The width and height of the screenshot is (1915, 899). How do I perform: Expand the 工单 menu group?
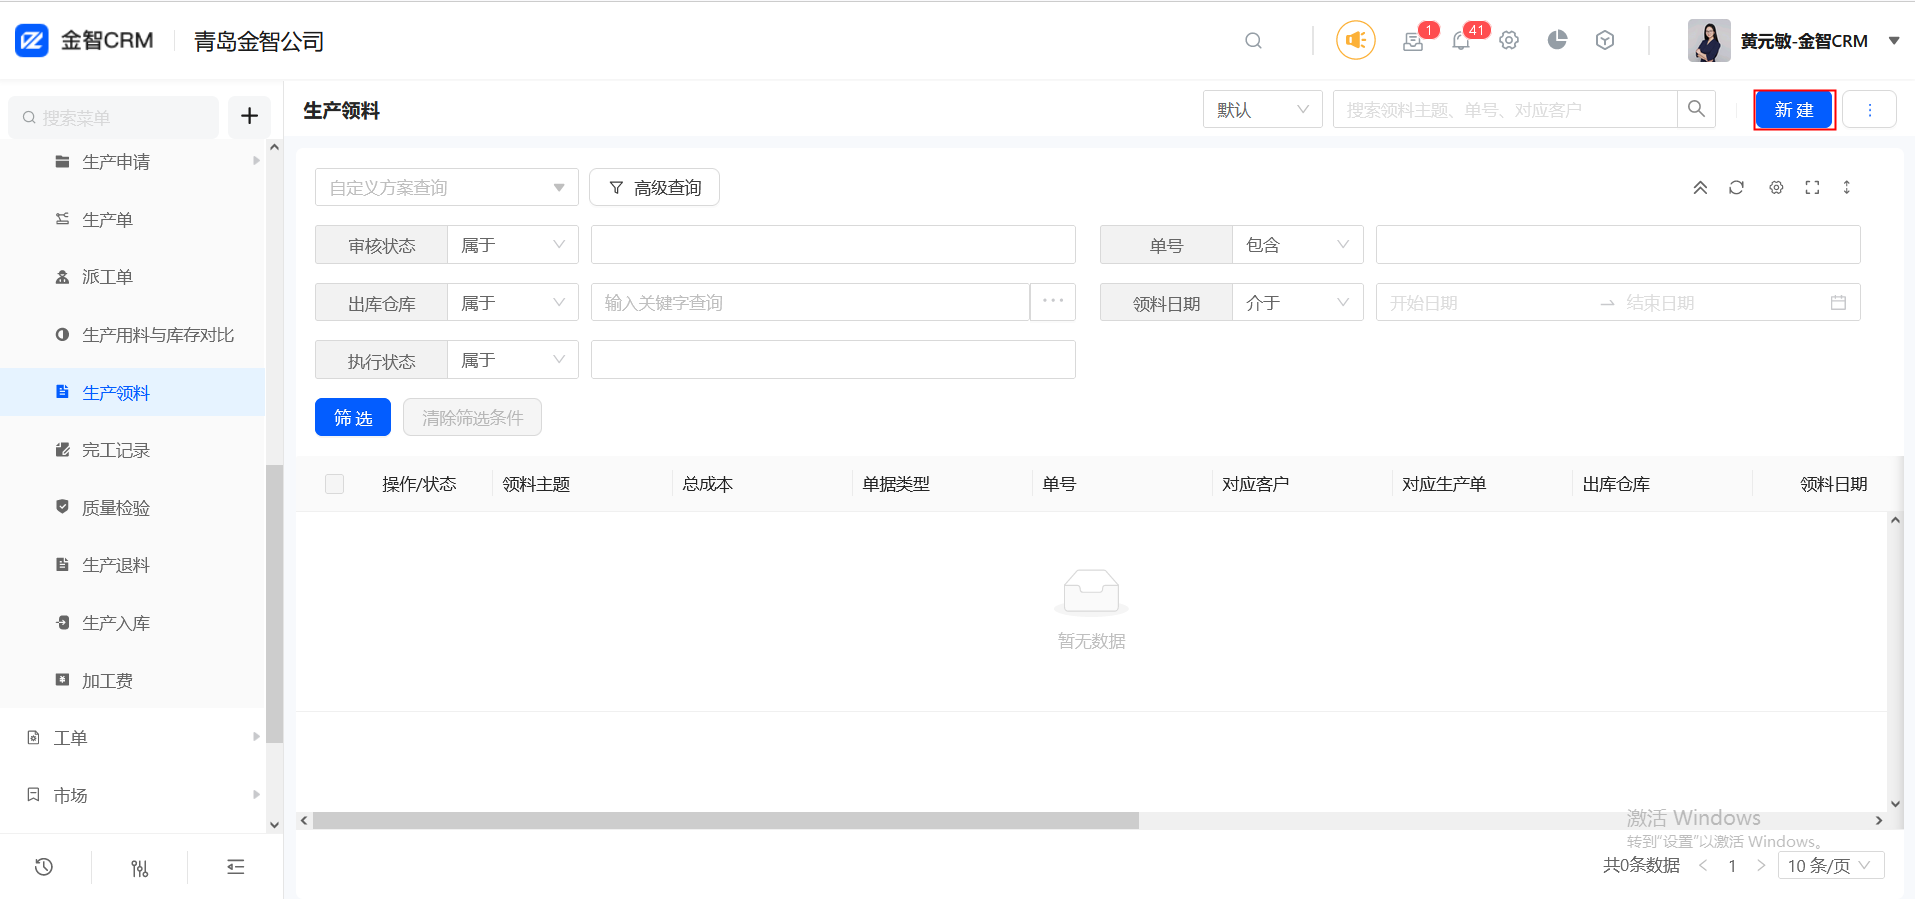click(x=133, y=738)
